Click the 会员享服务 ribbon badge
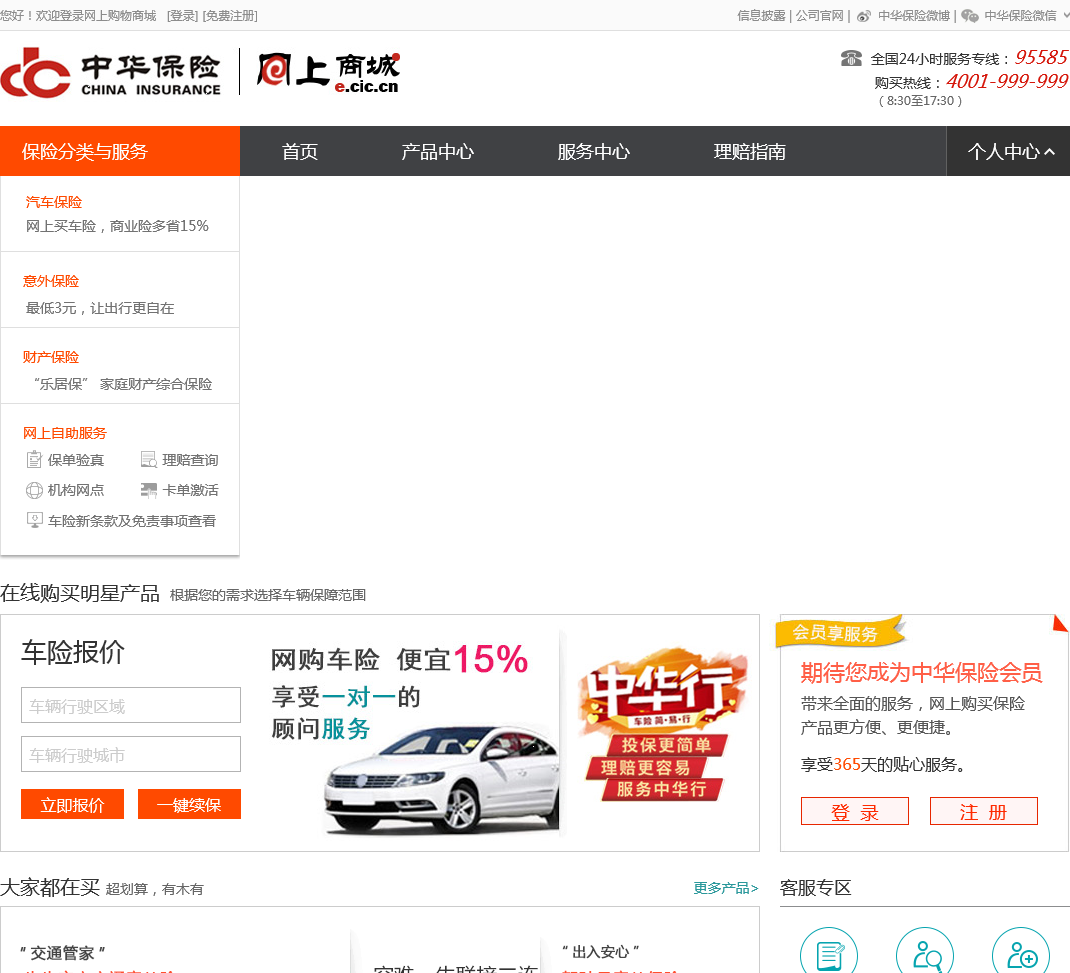Image resolution: width=1070 pixels, height=973 pixels. [840, 632]
